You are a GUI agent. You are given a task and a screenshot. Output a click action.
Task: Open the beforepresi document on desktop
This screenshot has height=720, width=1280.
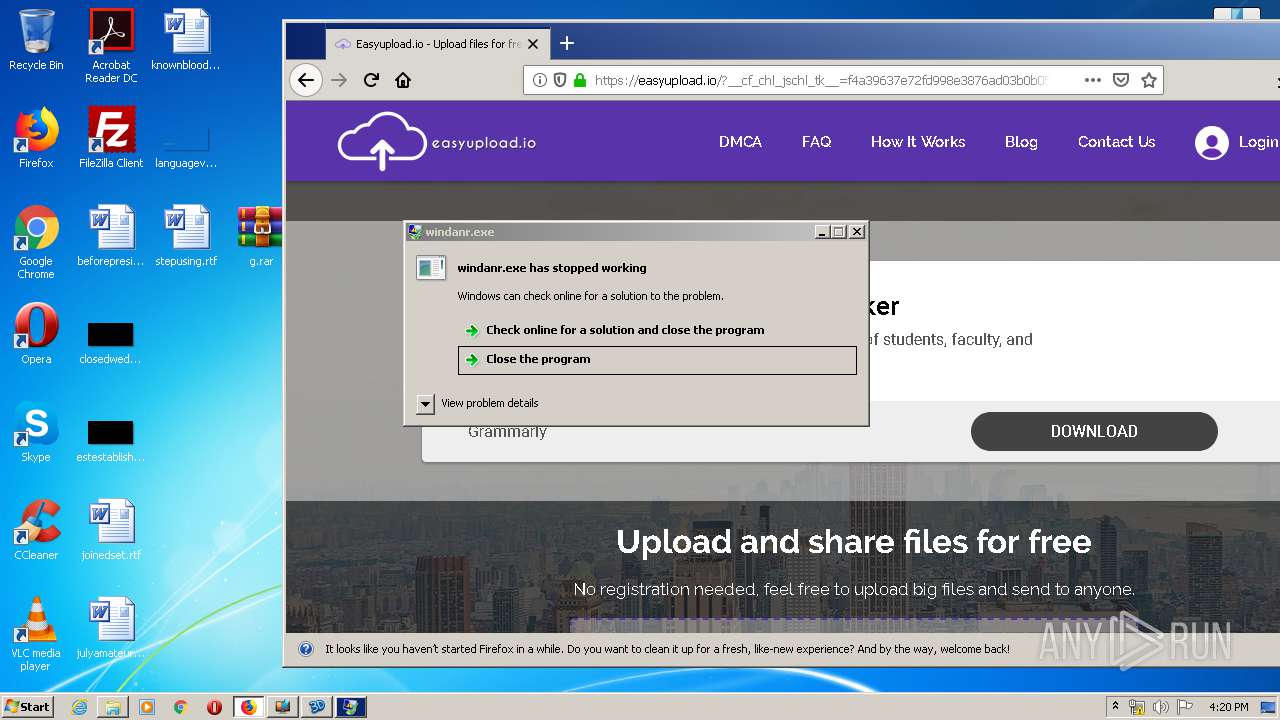pyautogui.click(x=111, y=236)
